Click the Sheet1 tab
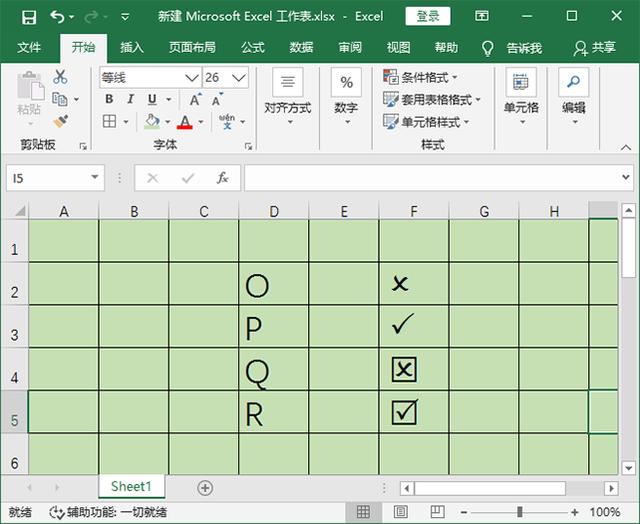This screenshot has height=524, width=640. pos(131,486)
